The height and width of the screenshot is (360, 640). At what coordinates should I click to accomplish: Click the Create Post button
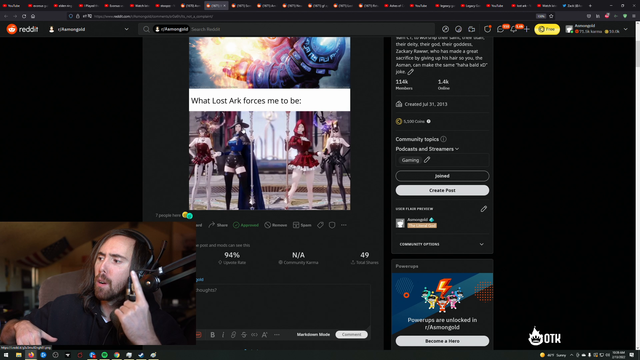(x=442, y=190)
